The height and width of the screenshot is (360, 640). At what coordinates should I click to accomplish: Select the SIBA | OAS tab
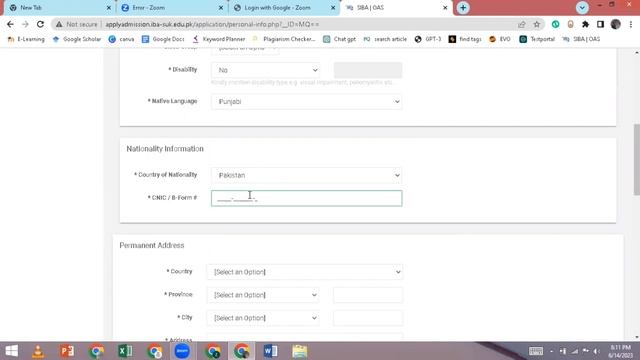(396, 8)
